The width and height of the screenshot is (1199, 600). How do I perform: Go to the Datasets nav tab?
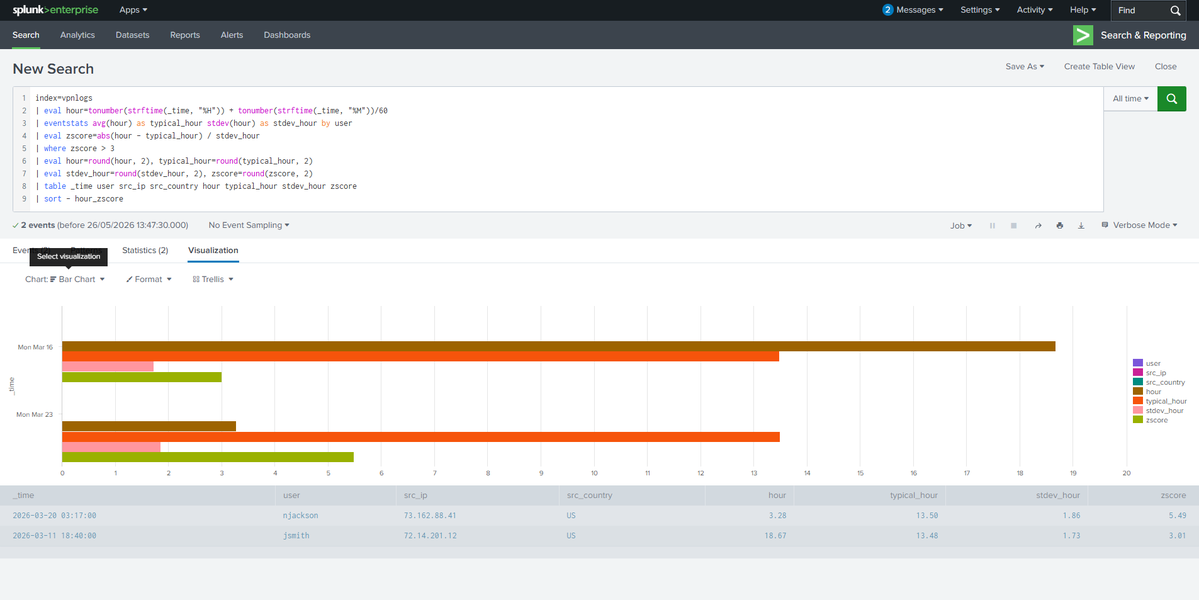pos(132,35)
